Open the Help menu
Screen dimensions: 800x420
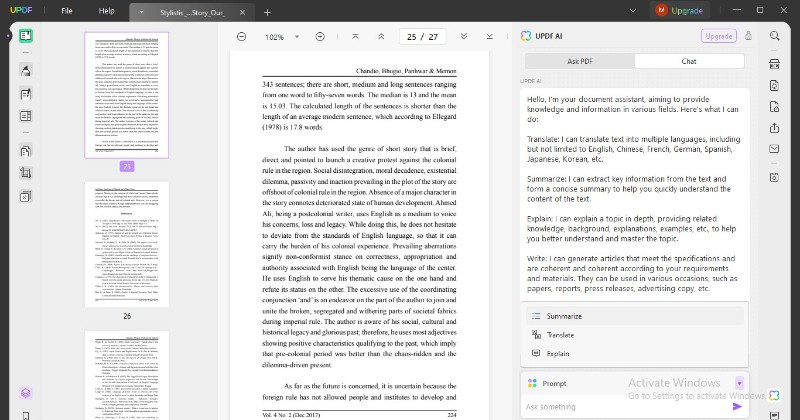point(106,11)
